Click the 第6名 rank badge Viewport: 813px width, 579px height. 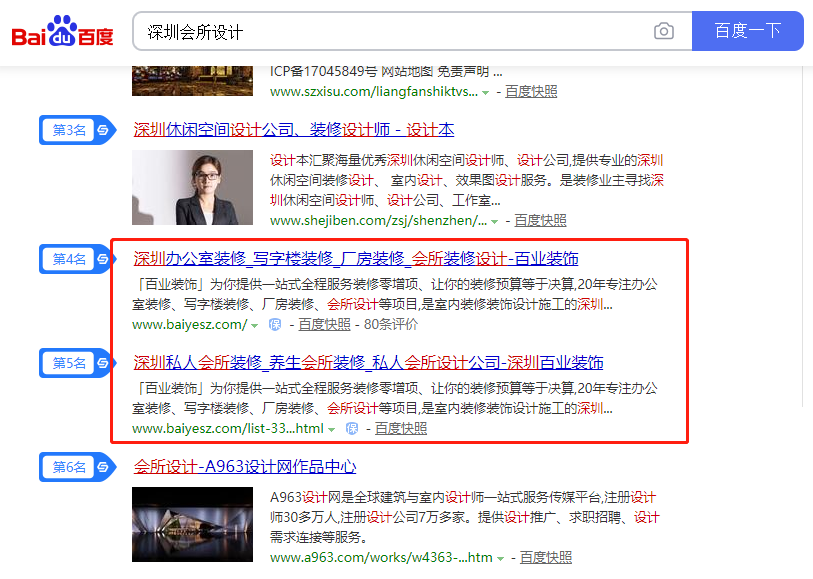click(78, 467)
